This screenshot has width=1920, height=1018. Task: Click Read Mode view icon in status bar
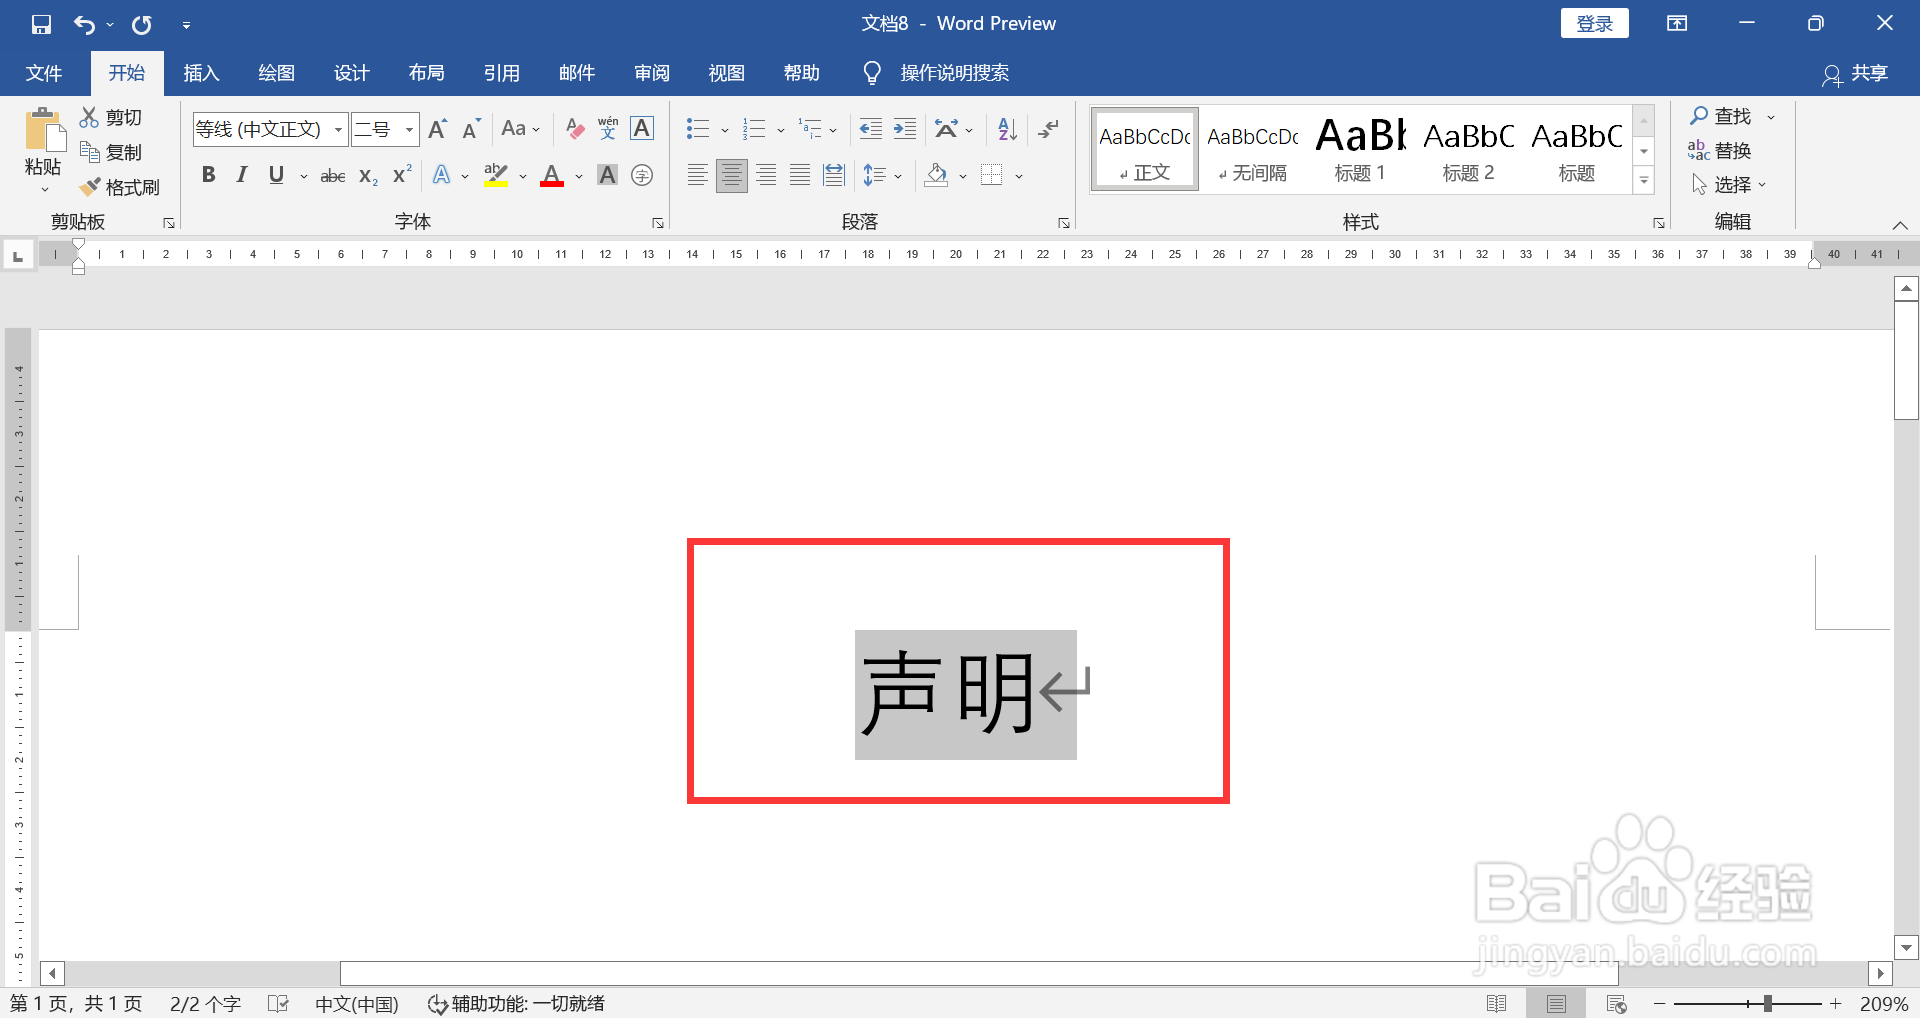click(x=1497, y=1004)
